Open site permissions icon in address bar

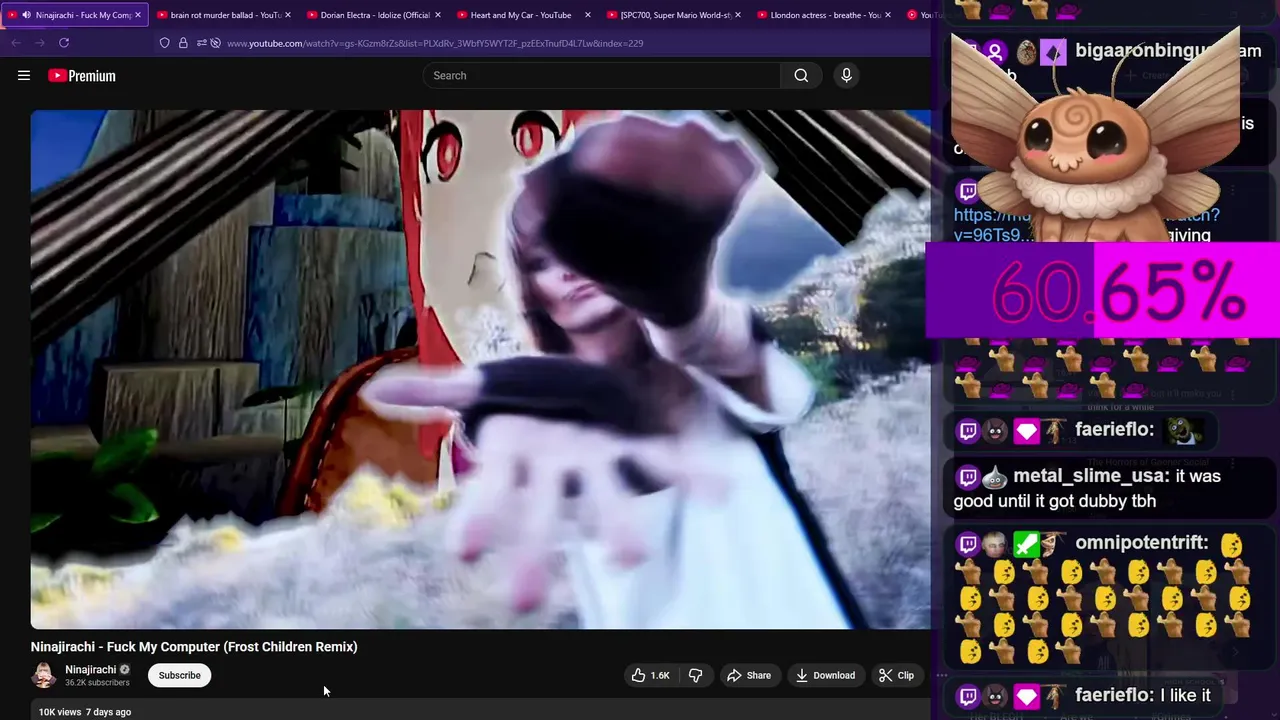pyautogui.click(x=201, y=43)
